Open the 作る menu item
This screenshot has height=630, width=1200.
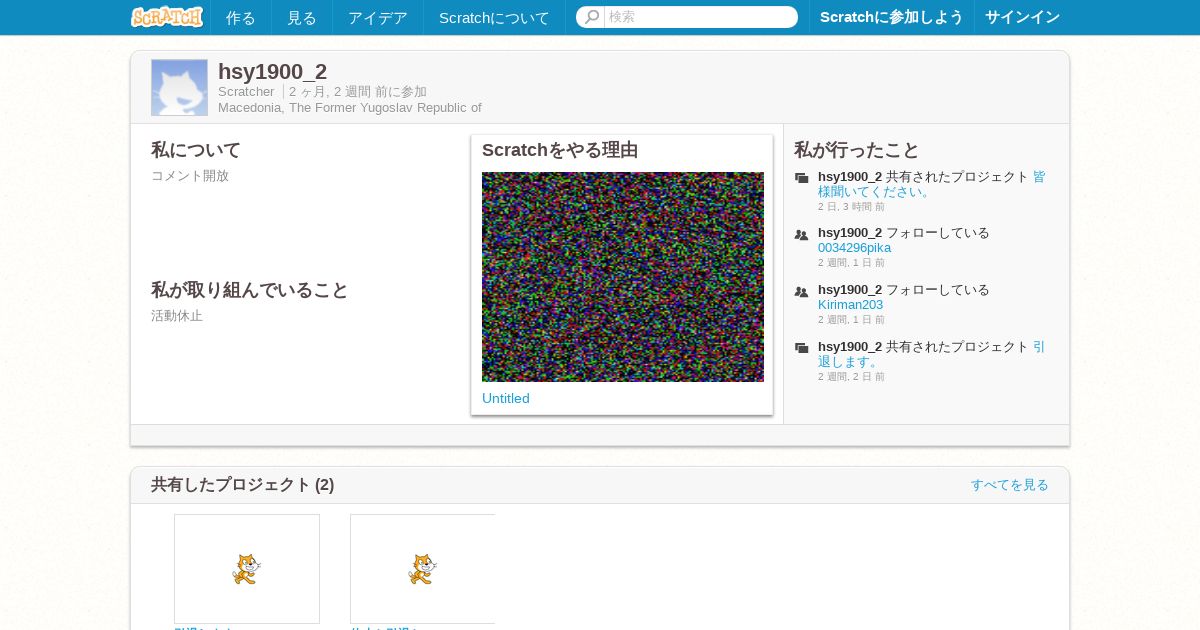coord(241,17)
